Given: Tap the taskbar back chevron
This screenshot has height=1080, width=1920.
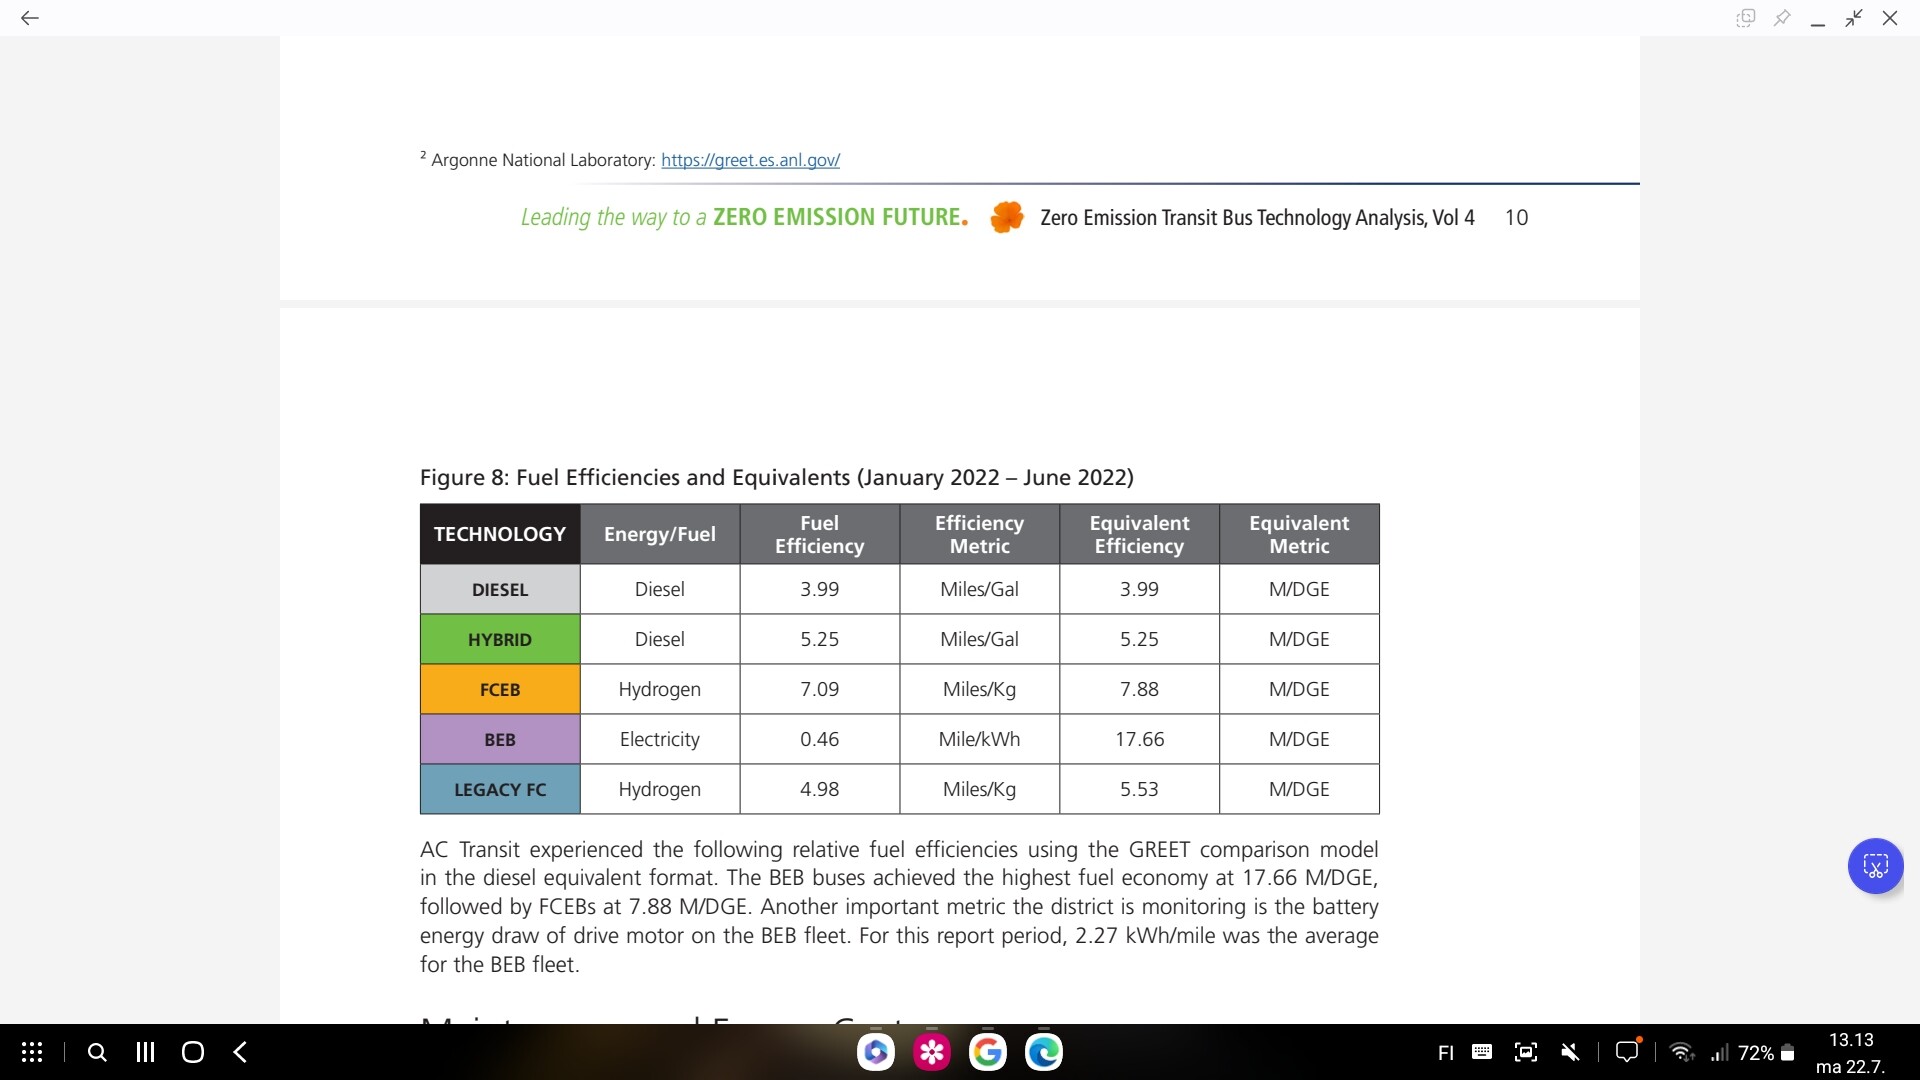Looking at the screenshot, I should click(x=240, y=1052).
